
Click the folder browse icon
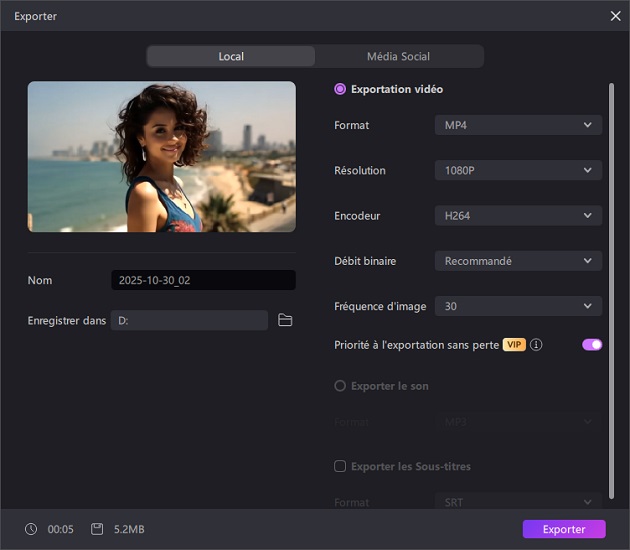pos(285,320)
